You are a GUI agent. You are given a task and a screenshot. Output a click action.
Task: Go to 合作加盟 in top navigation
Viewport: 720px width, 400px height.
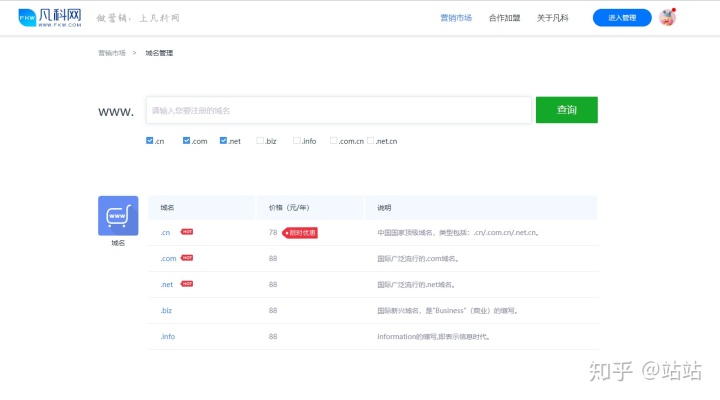click(x=504, y=18)
